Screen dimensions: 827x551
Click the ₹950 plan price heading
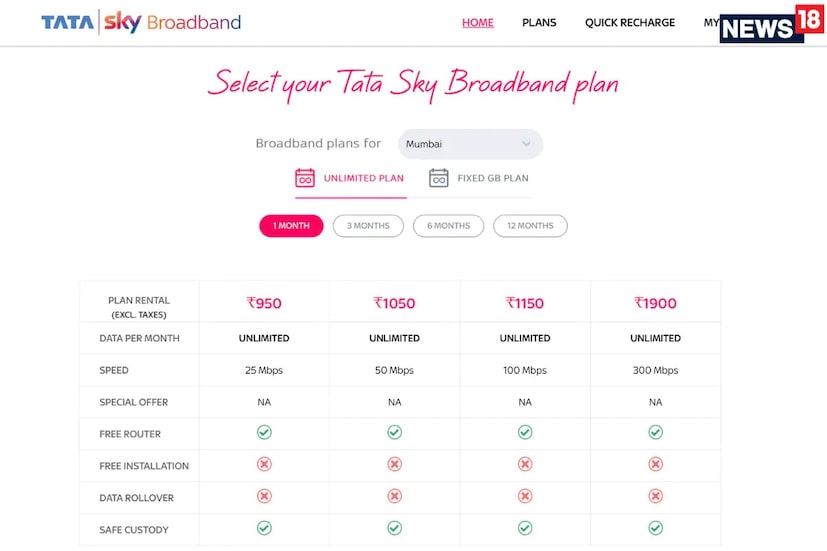pos(264,303)
